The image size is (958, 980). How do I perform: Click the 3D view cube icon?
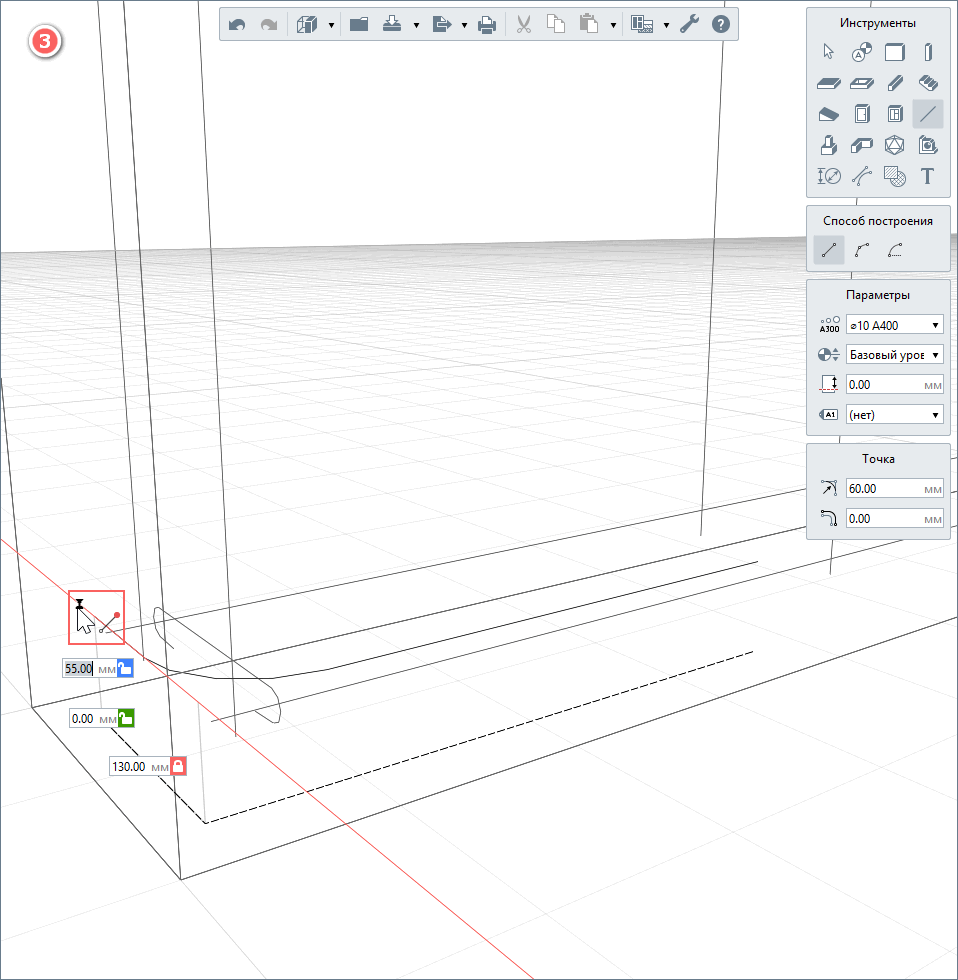click(307, 24)
